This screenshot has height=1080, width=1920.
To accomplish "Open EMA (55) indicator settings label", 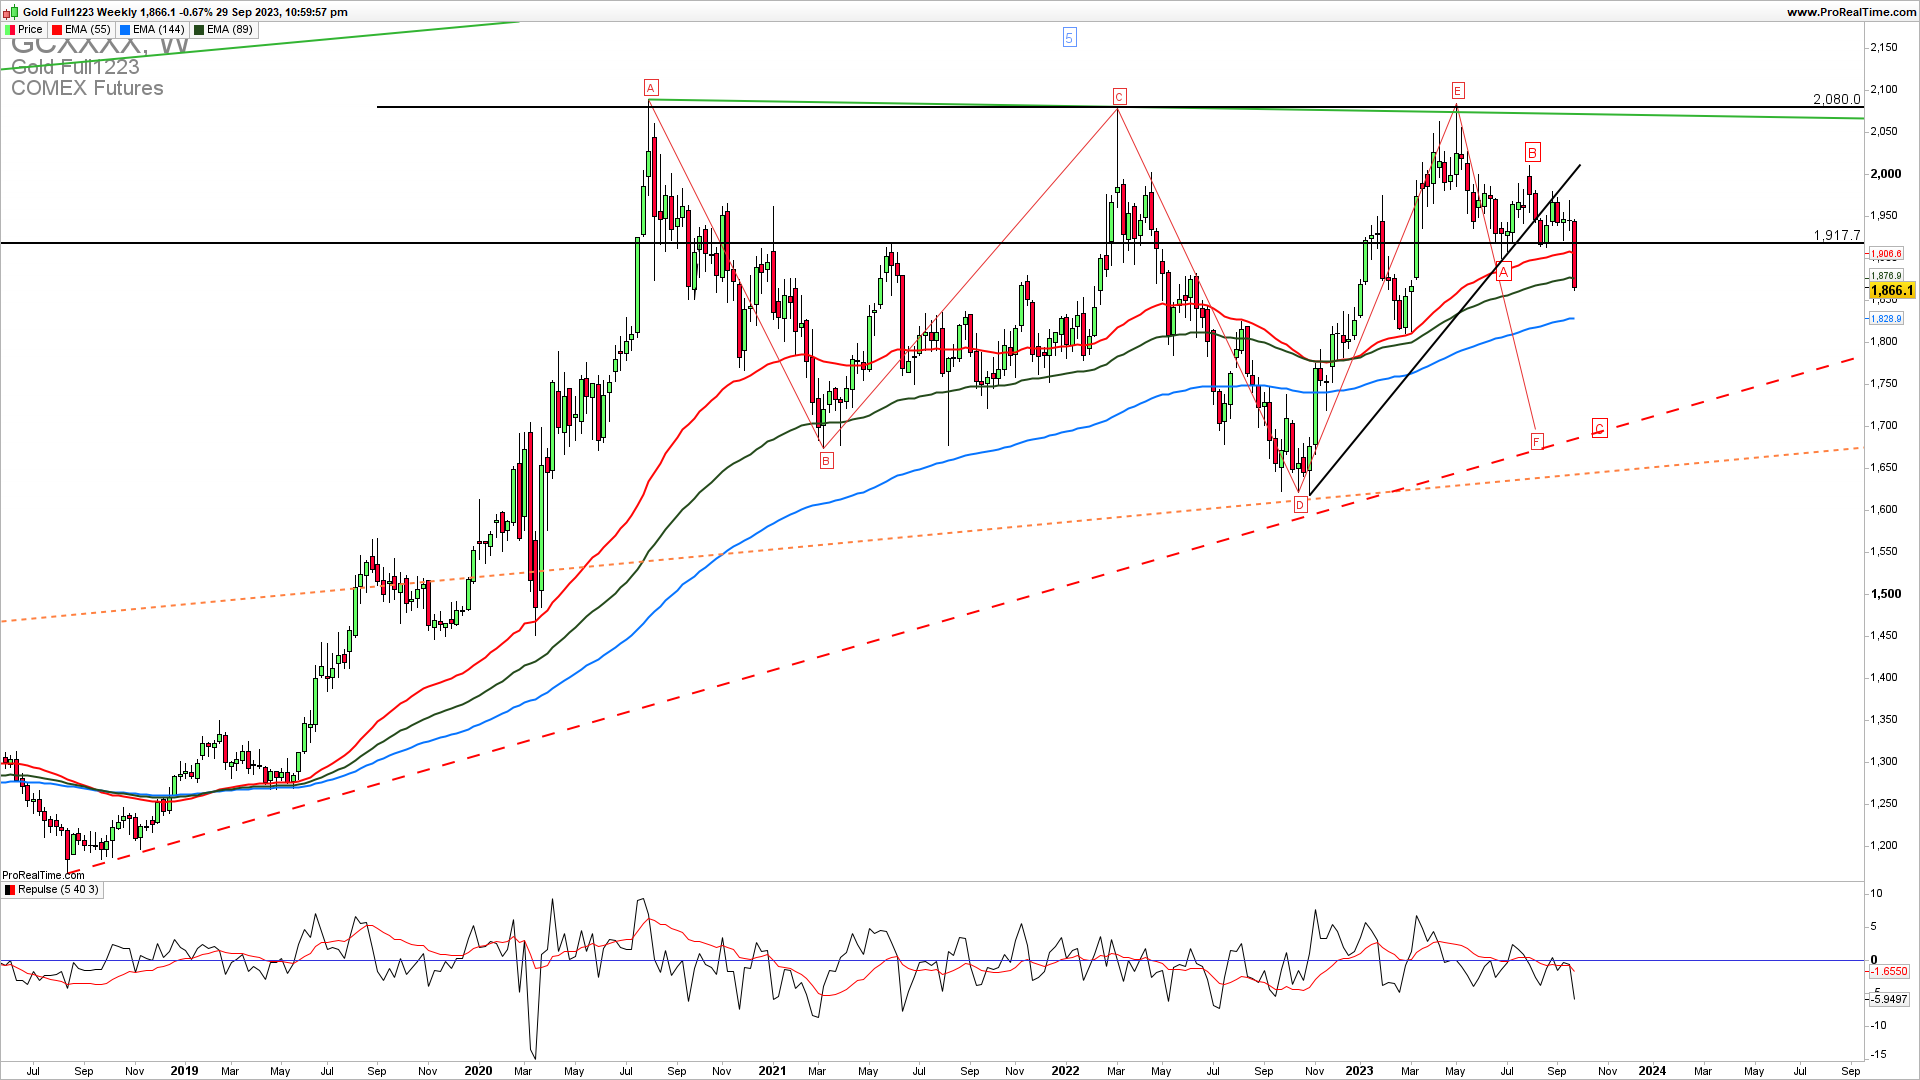I will click(x=88, y=30).
